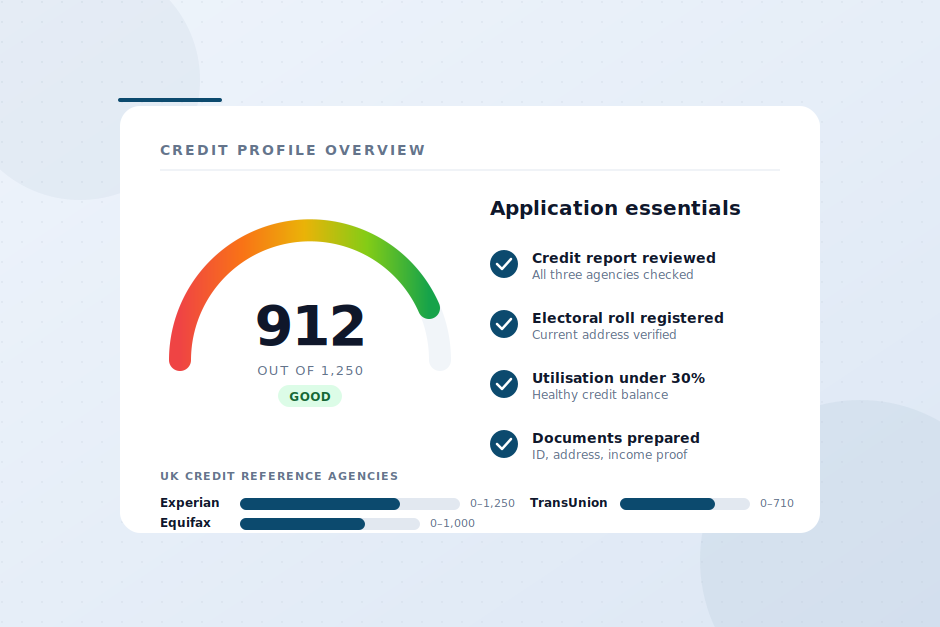This screenshot has height=627, width=940.
Task: Click the Current address verified text
Action: [604, 334]
